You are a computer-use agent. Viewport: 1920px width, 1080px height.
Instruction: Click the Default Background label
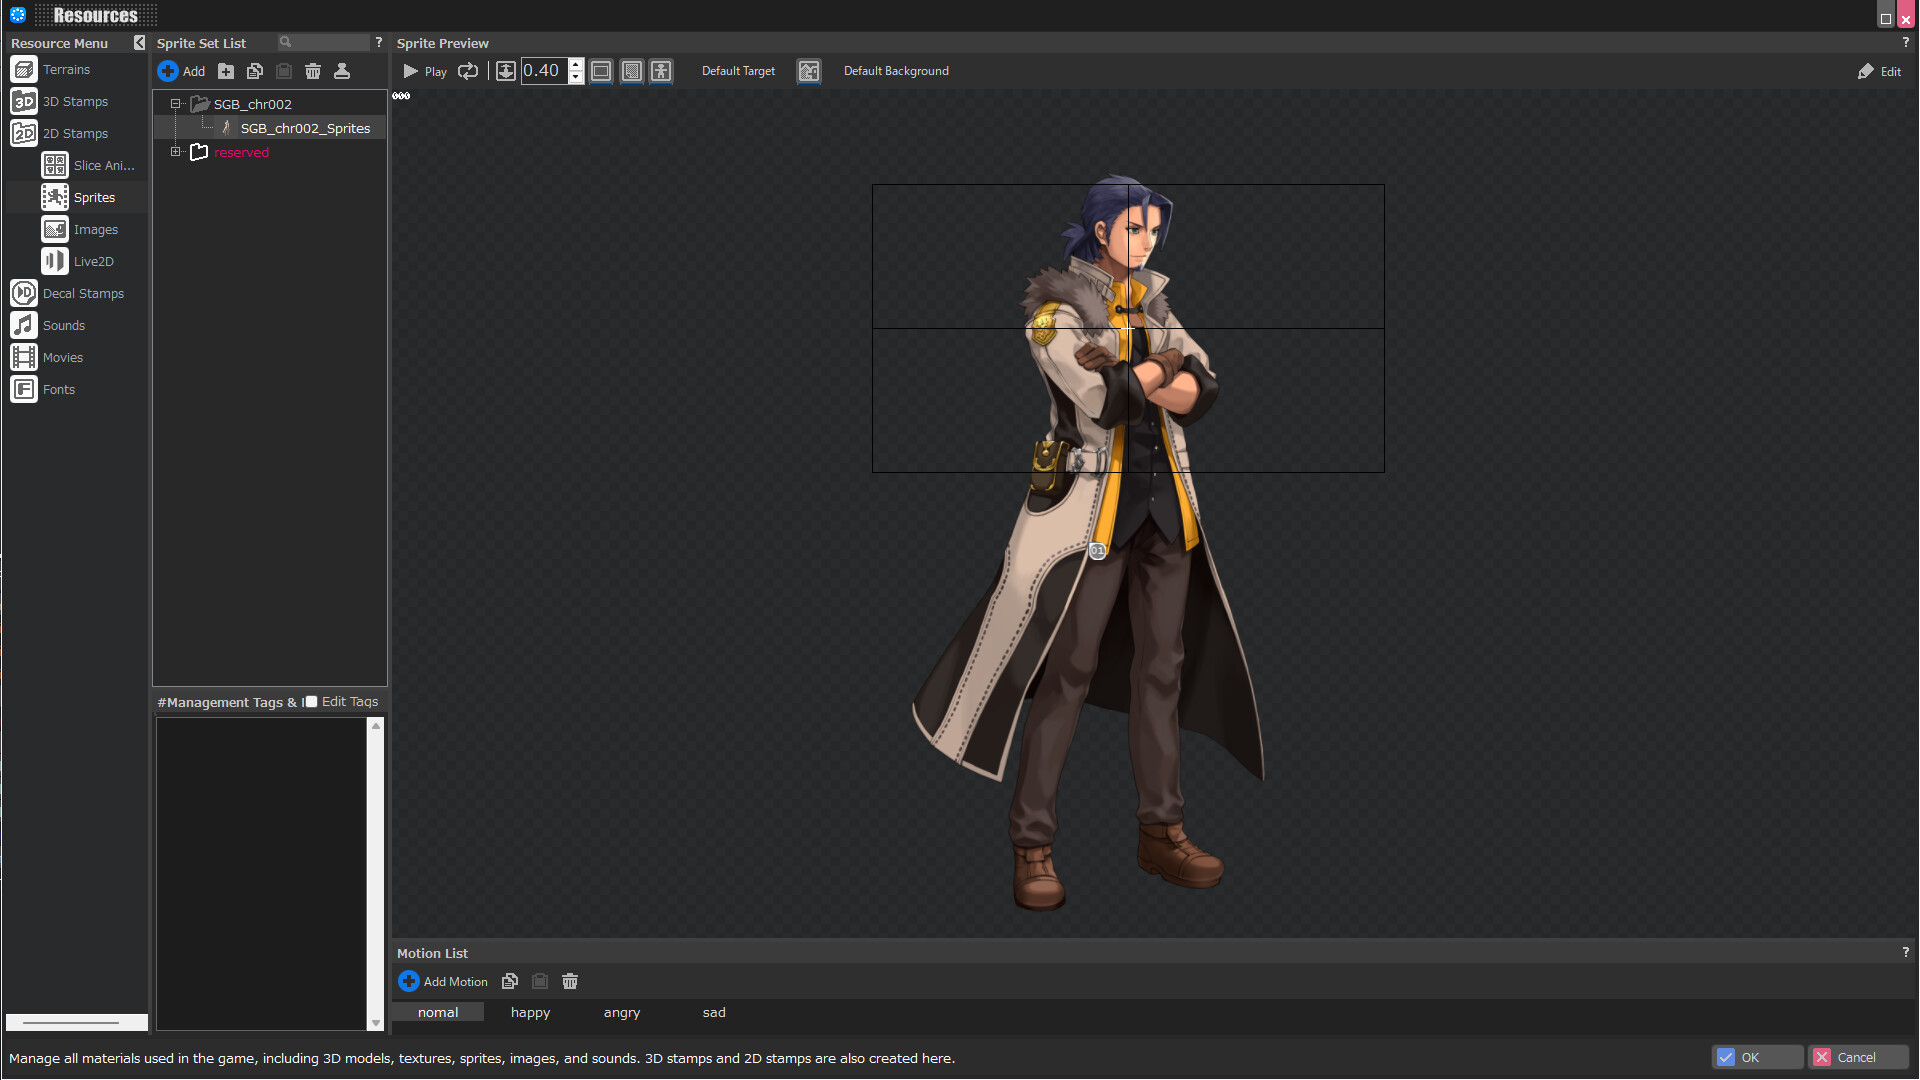tap(896, 71)
